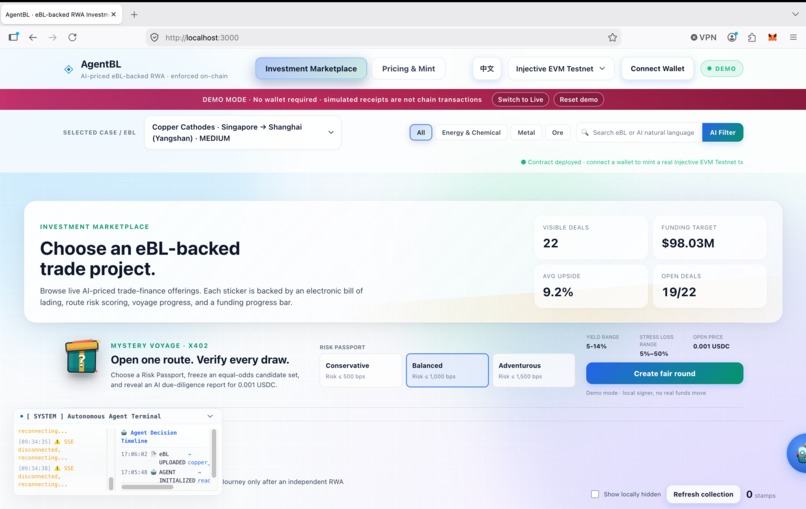This screenshot has width=806, height=509.
Task: Open a new browser tab with the plus
Action: (x=134, y=14)
